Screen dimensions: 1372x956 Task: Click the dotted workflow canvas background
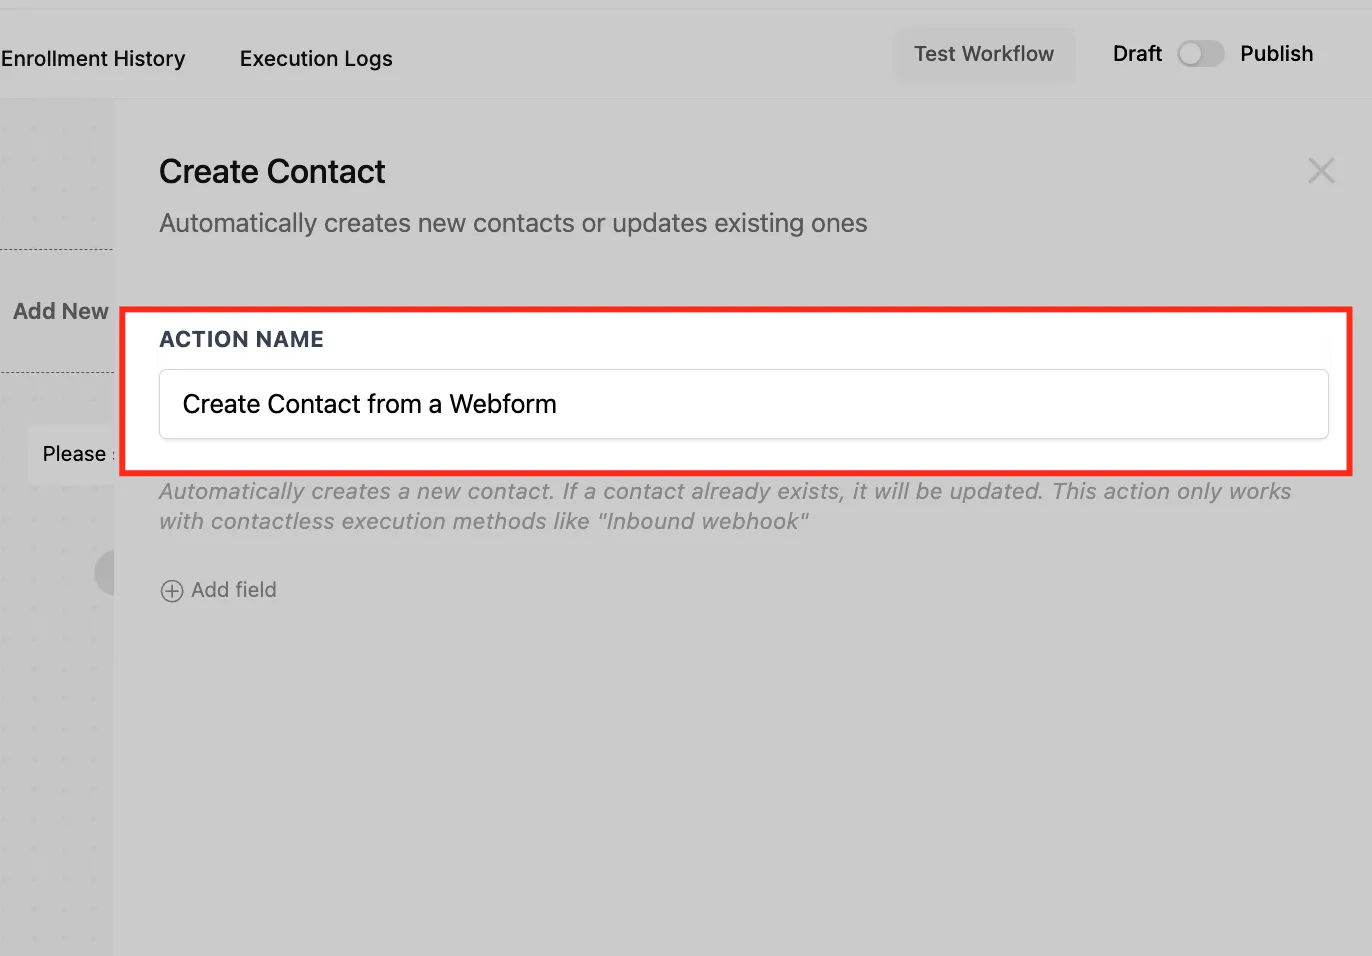click(x=56, y=750)
